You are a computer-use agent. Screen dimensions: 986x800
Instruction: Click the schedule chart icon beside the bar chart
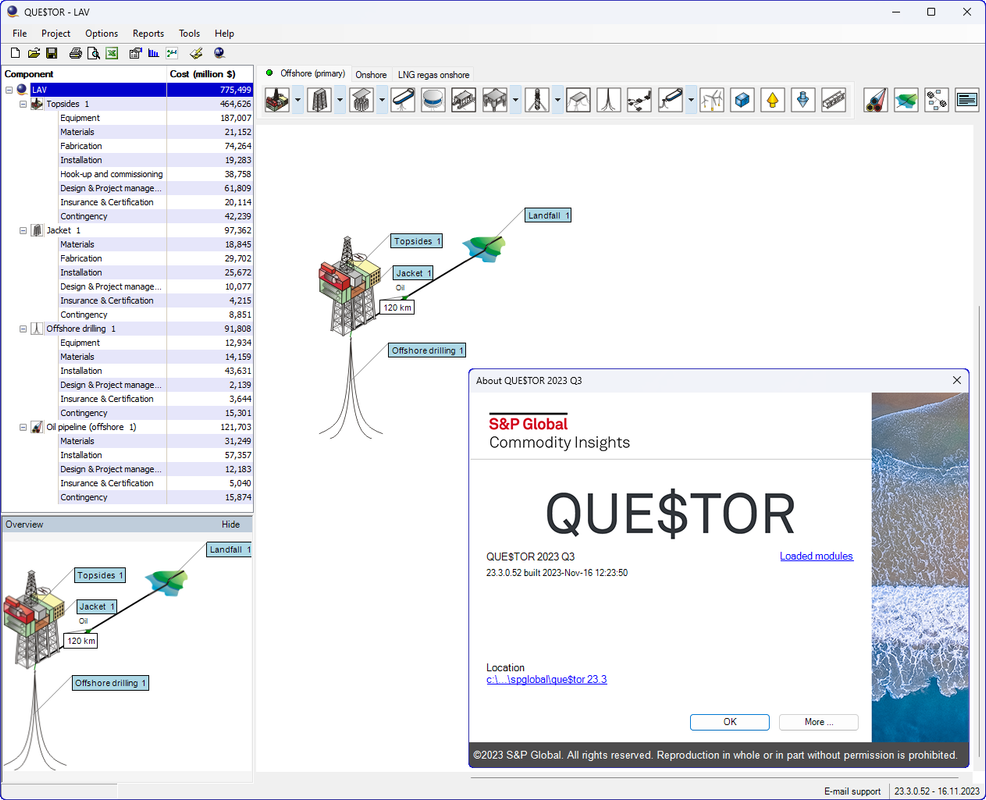click(x=172, y=53)
